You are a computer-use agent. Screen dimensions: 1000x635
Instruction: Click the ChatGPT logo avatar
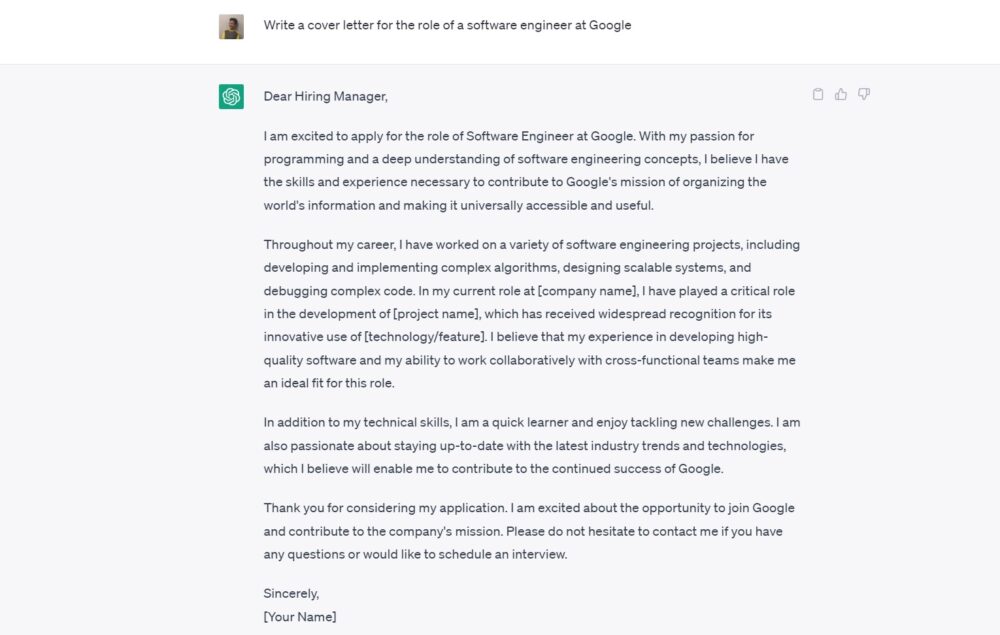[x=232, y=97]
